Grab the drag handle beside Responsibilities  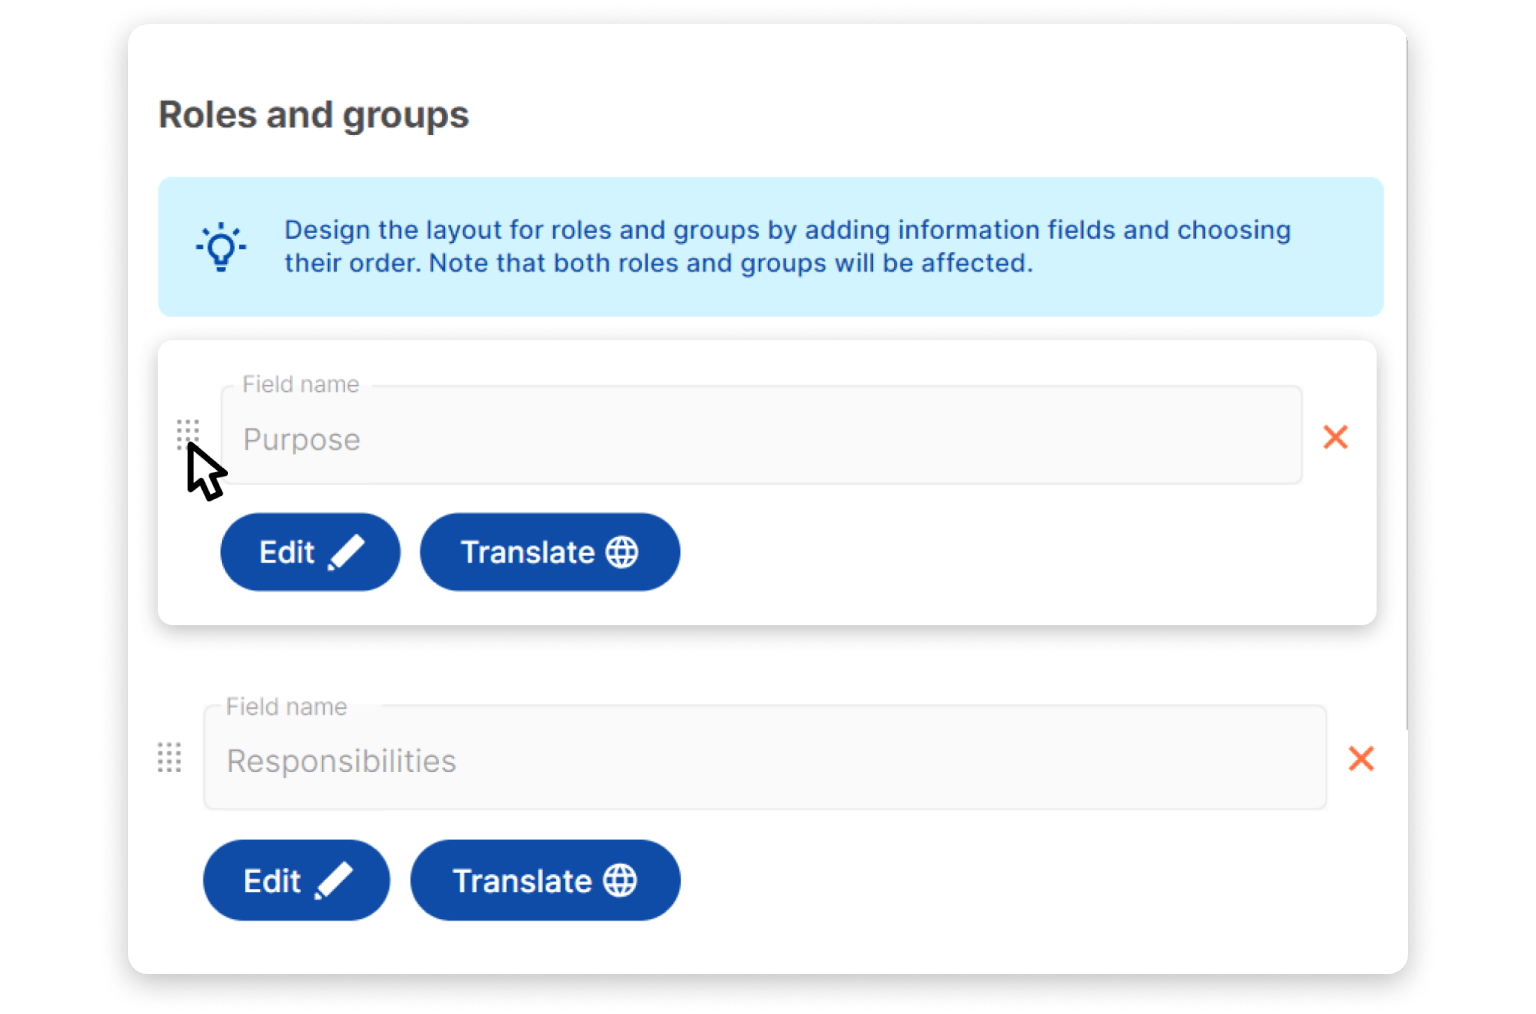(169, 758)
